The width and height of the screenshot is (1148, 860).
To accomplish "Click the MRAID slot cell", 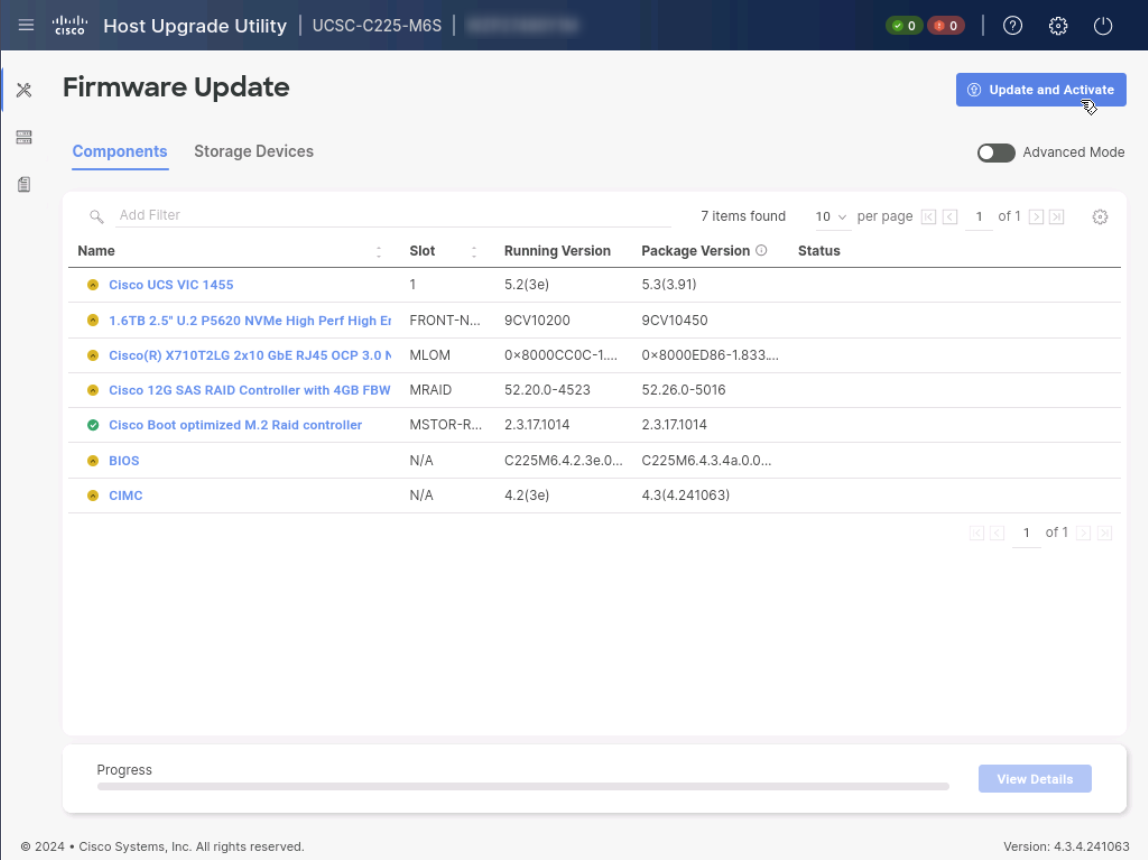I will point(430,389).
